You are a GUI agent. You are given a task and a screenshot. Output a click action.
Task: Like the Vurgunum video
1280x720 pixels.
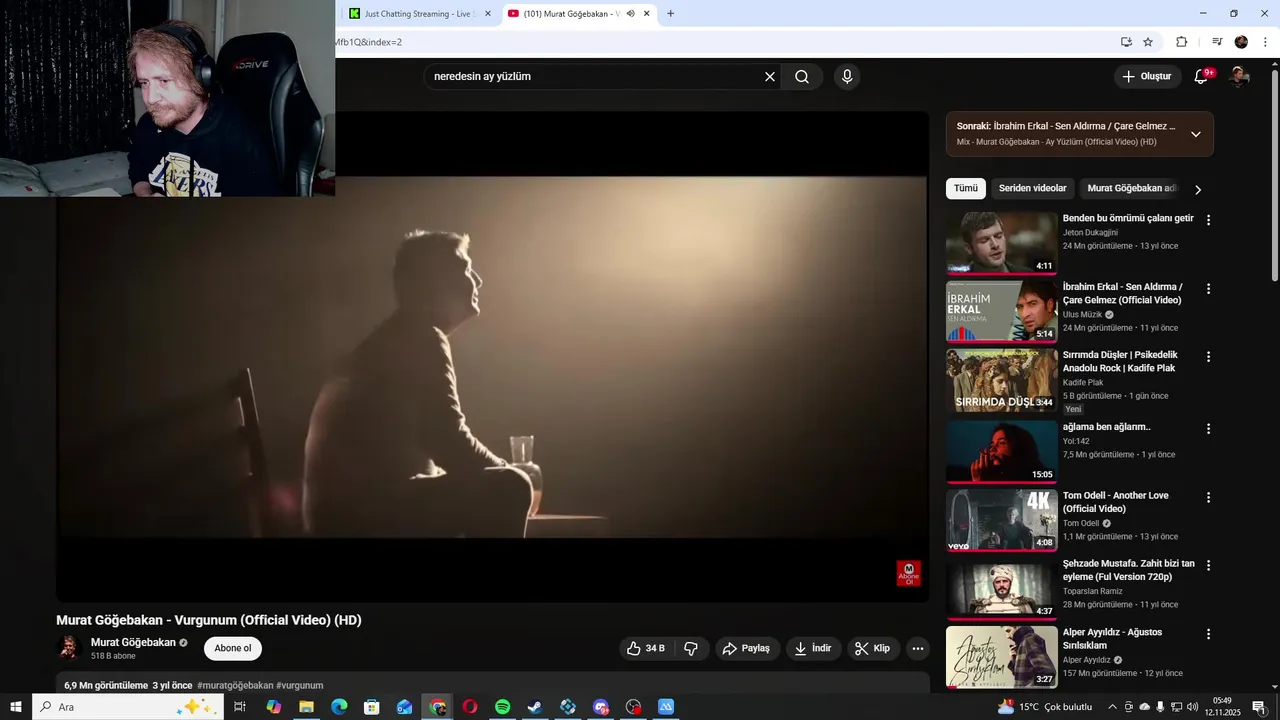pyautogui.click(x=645, y=648)
